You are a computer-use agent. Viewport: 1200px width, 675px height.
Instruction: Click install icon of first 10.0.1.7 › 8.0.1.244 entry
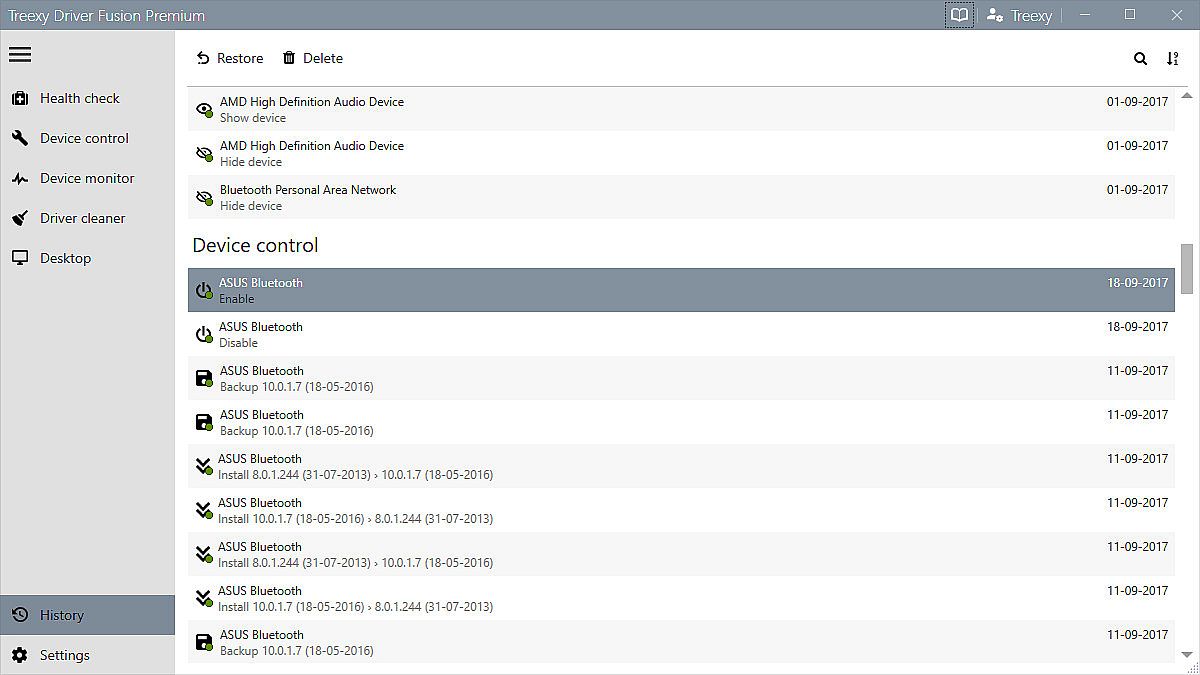(204, 510)
